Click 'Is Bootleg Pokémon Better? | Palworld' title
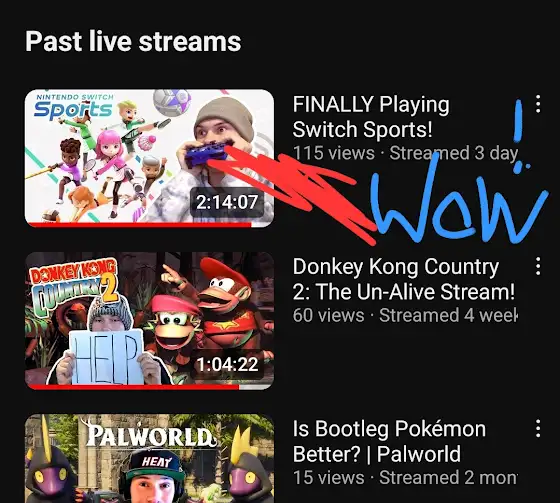This screenshot has height=503, width=560. click(389, 441)
